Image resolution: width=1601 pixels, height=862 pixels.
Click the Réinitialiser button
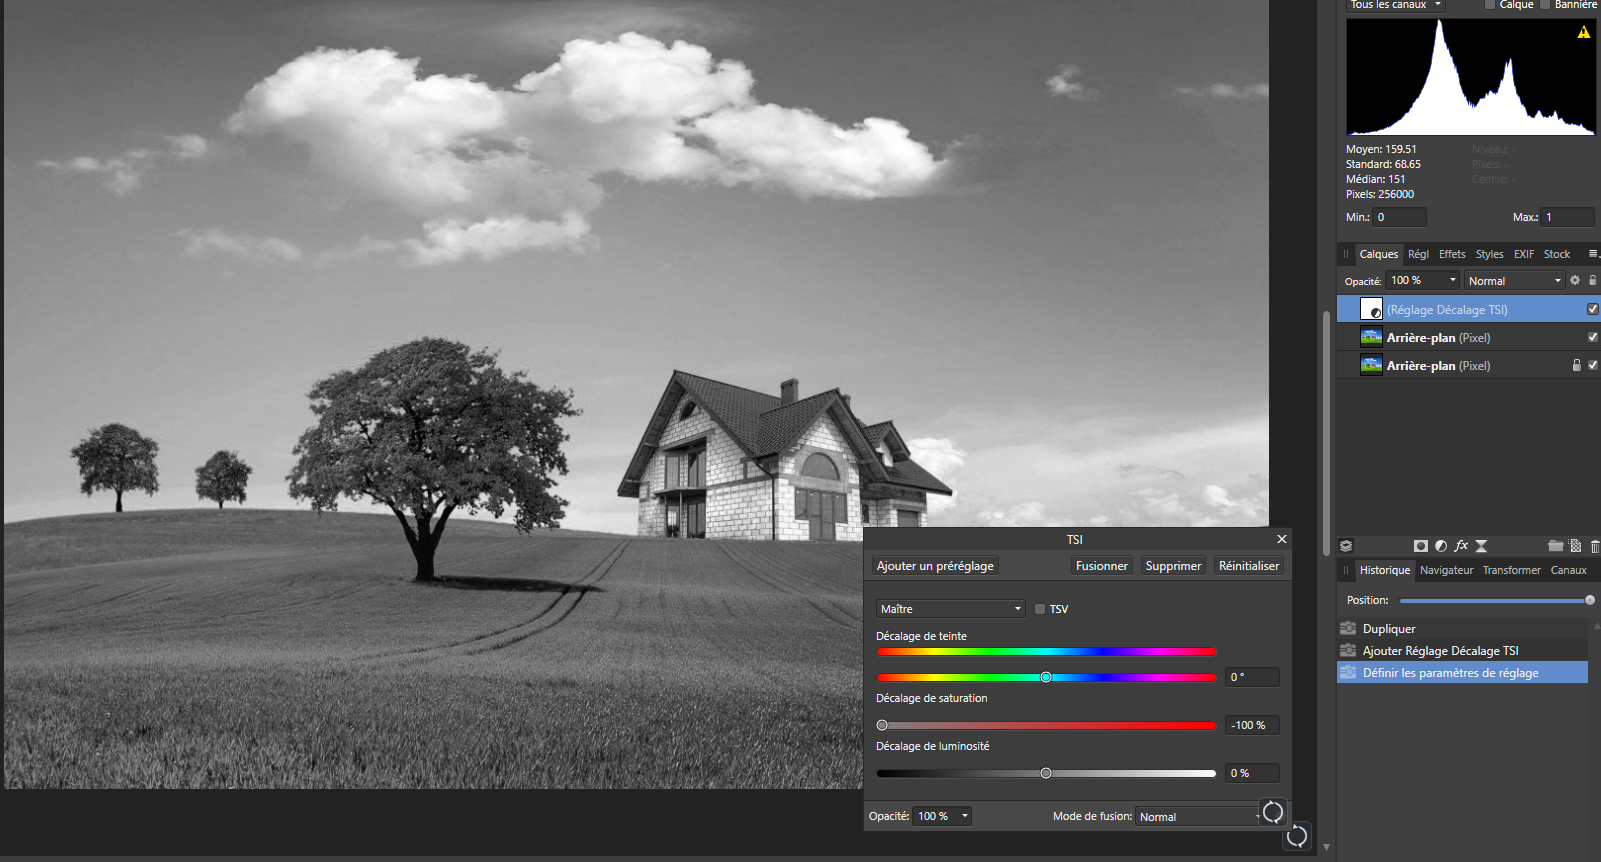pyautogui.click(x=1249, y=566)
